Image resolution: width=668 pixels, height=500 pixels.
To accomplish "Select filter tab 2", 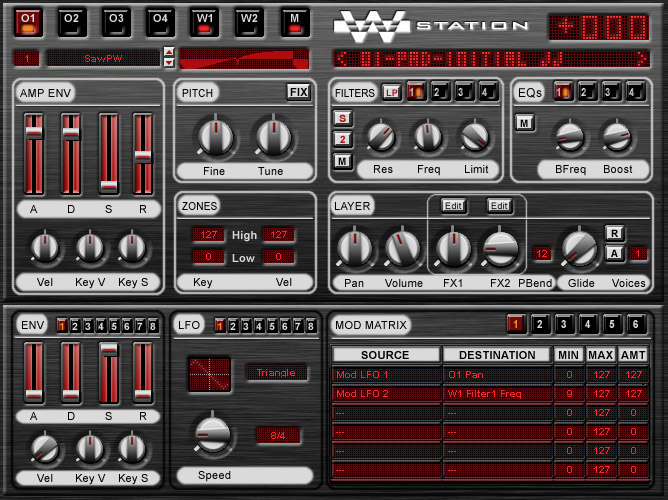I will tap(439, 92).
